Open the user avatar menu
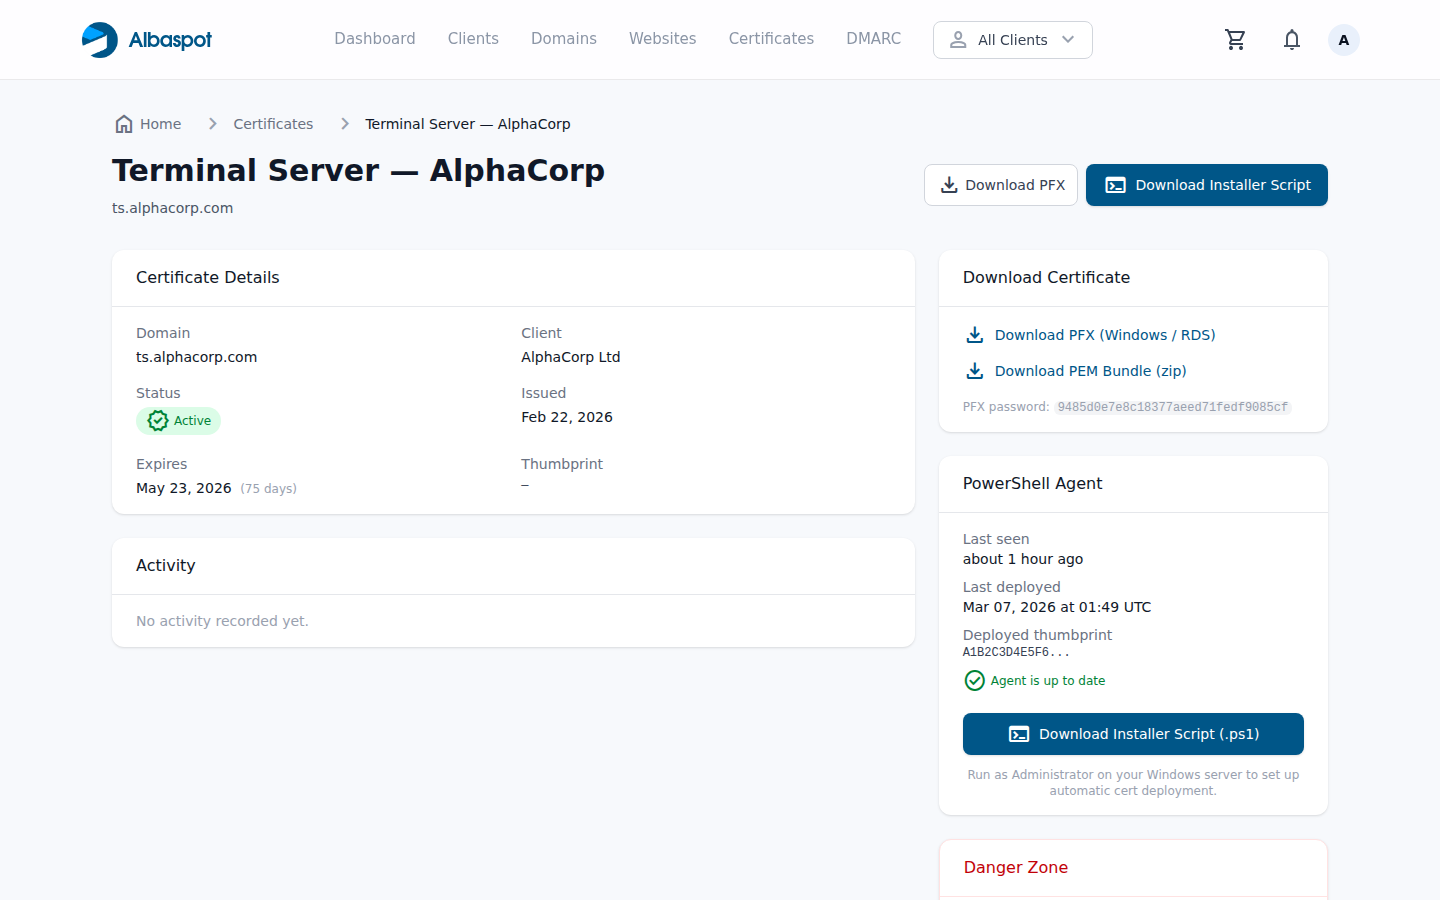 [1343, 40]
